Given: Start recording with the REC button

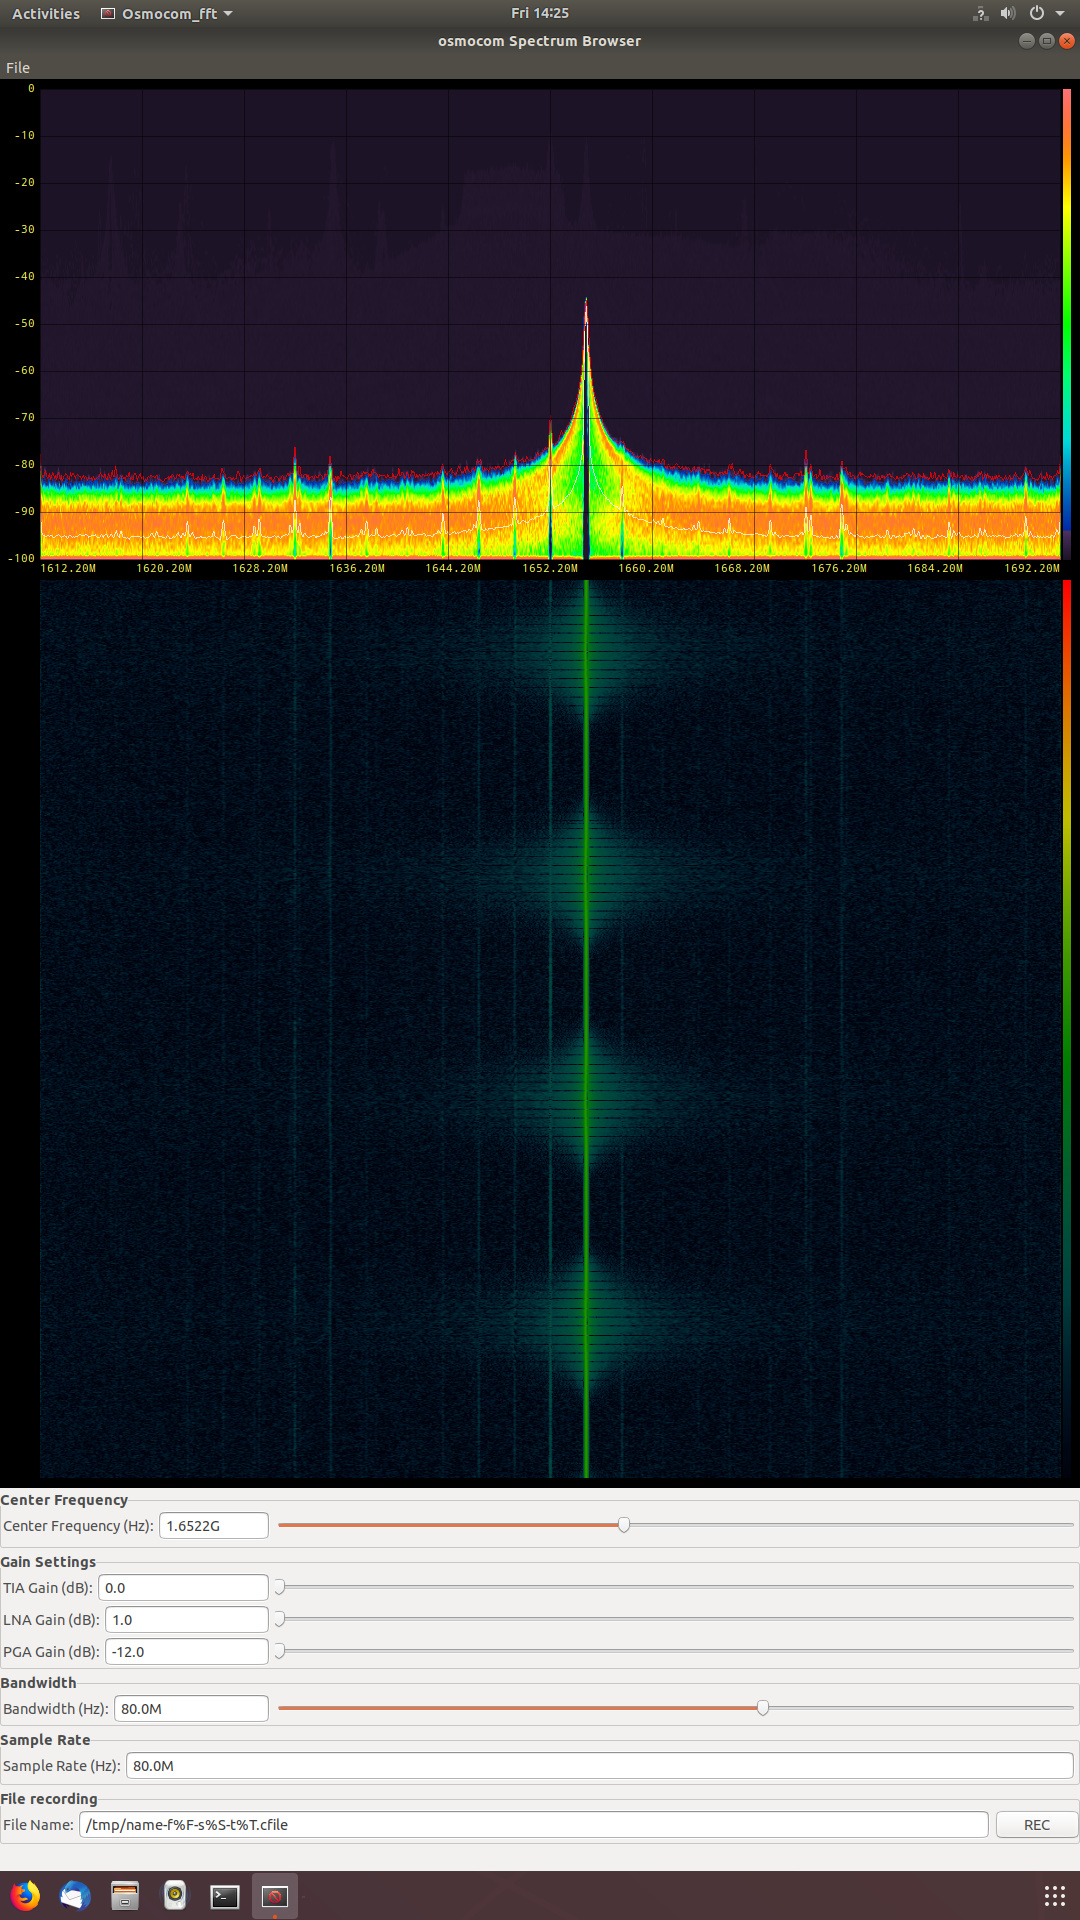Looking at the screenshot, I should pyautogui.click(x=1037, y=1825).
